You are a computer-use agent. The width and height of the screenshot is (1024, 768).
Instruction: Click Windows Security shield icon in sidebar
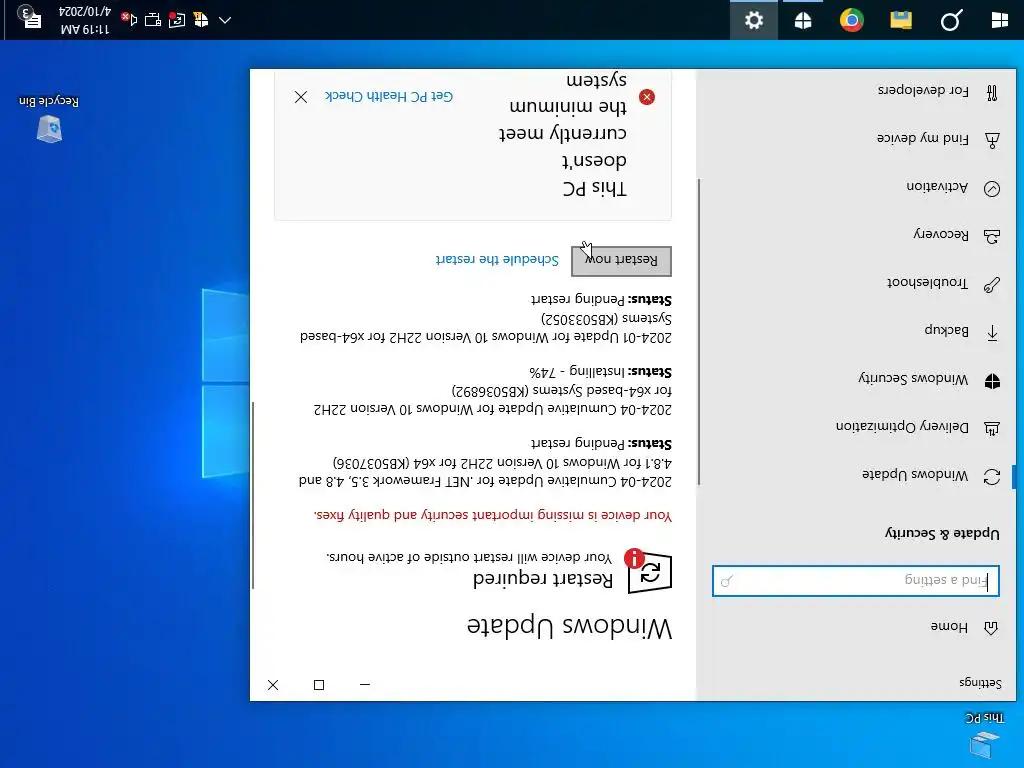(992, 381)
